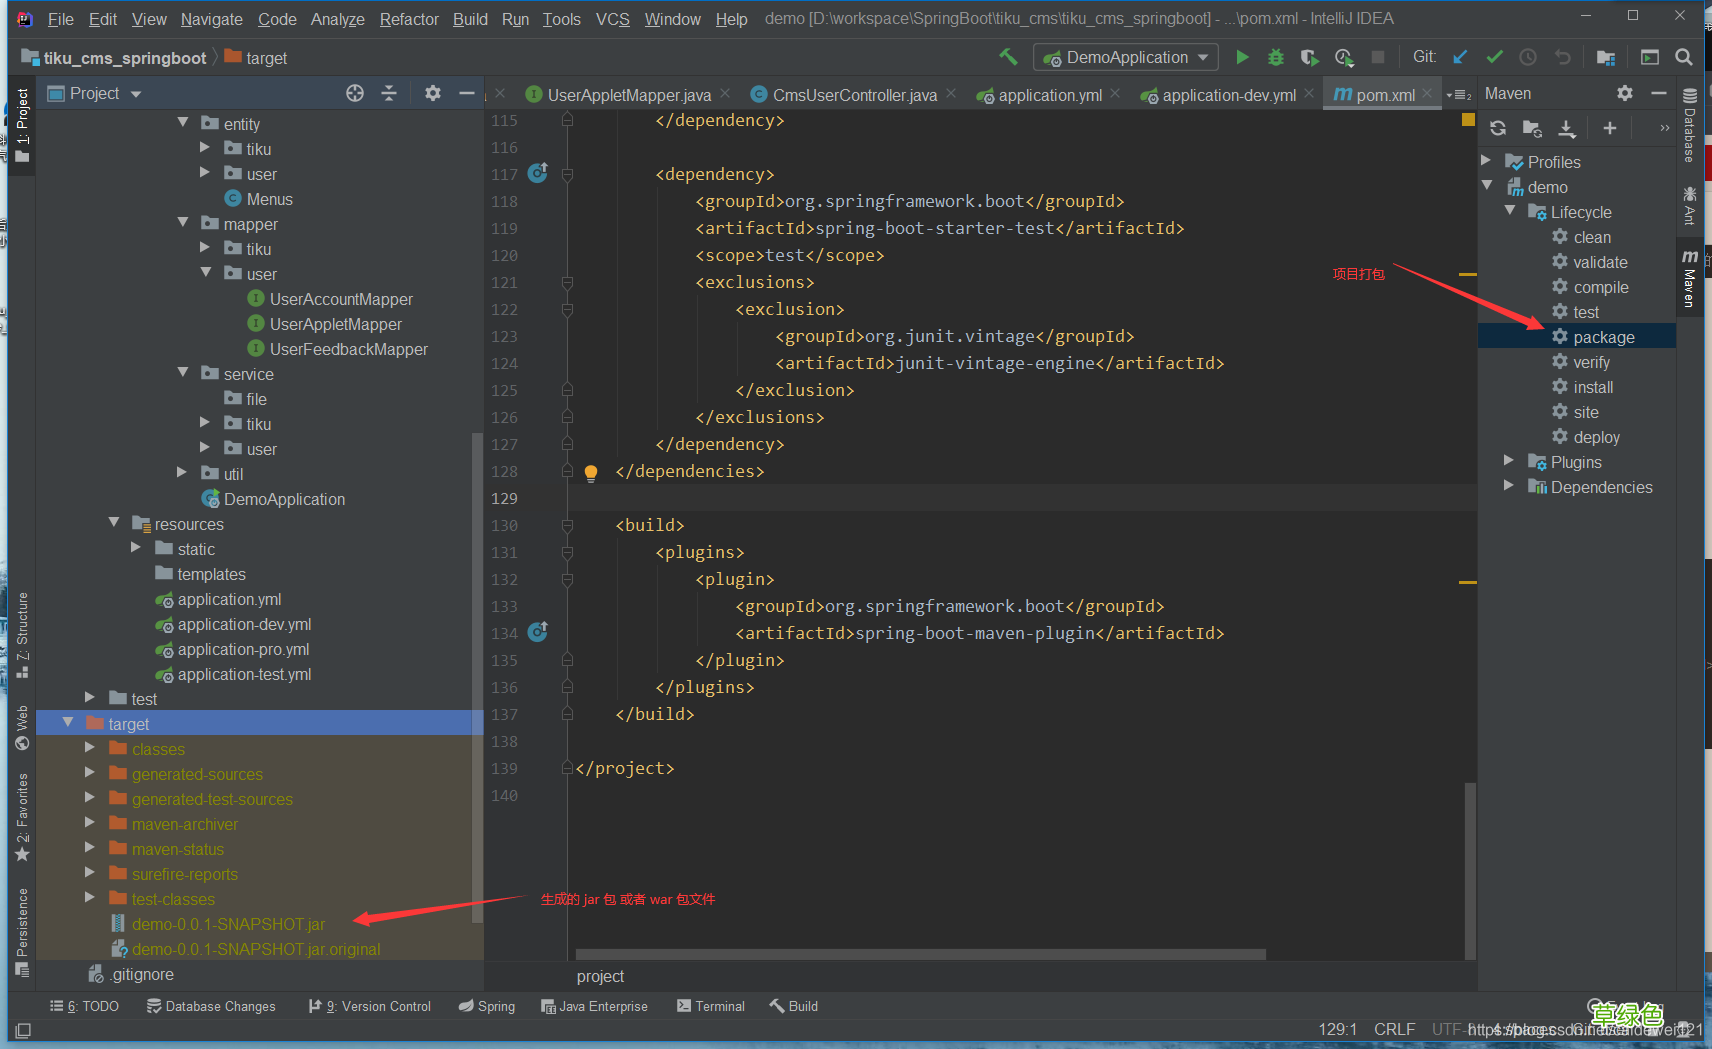Toggle the Web tool window
Viewport: 1712px width, 1049px height.
(22, 728)
